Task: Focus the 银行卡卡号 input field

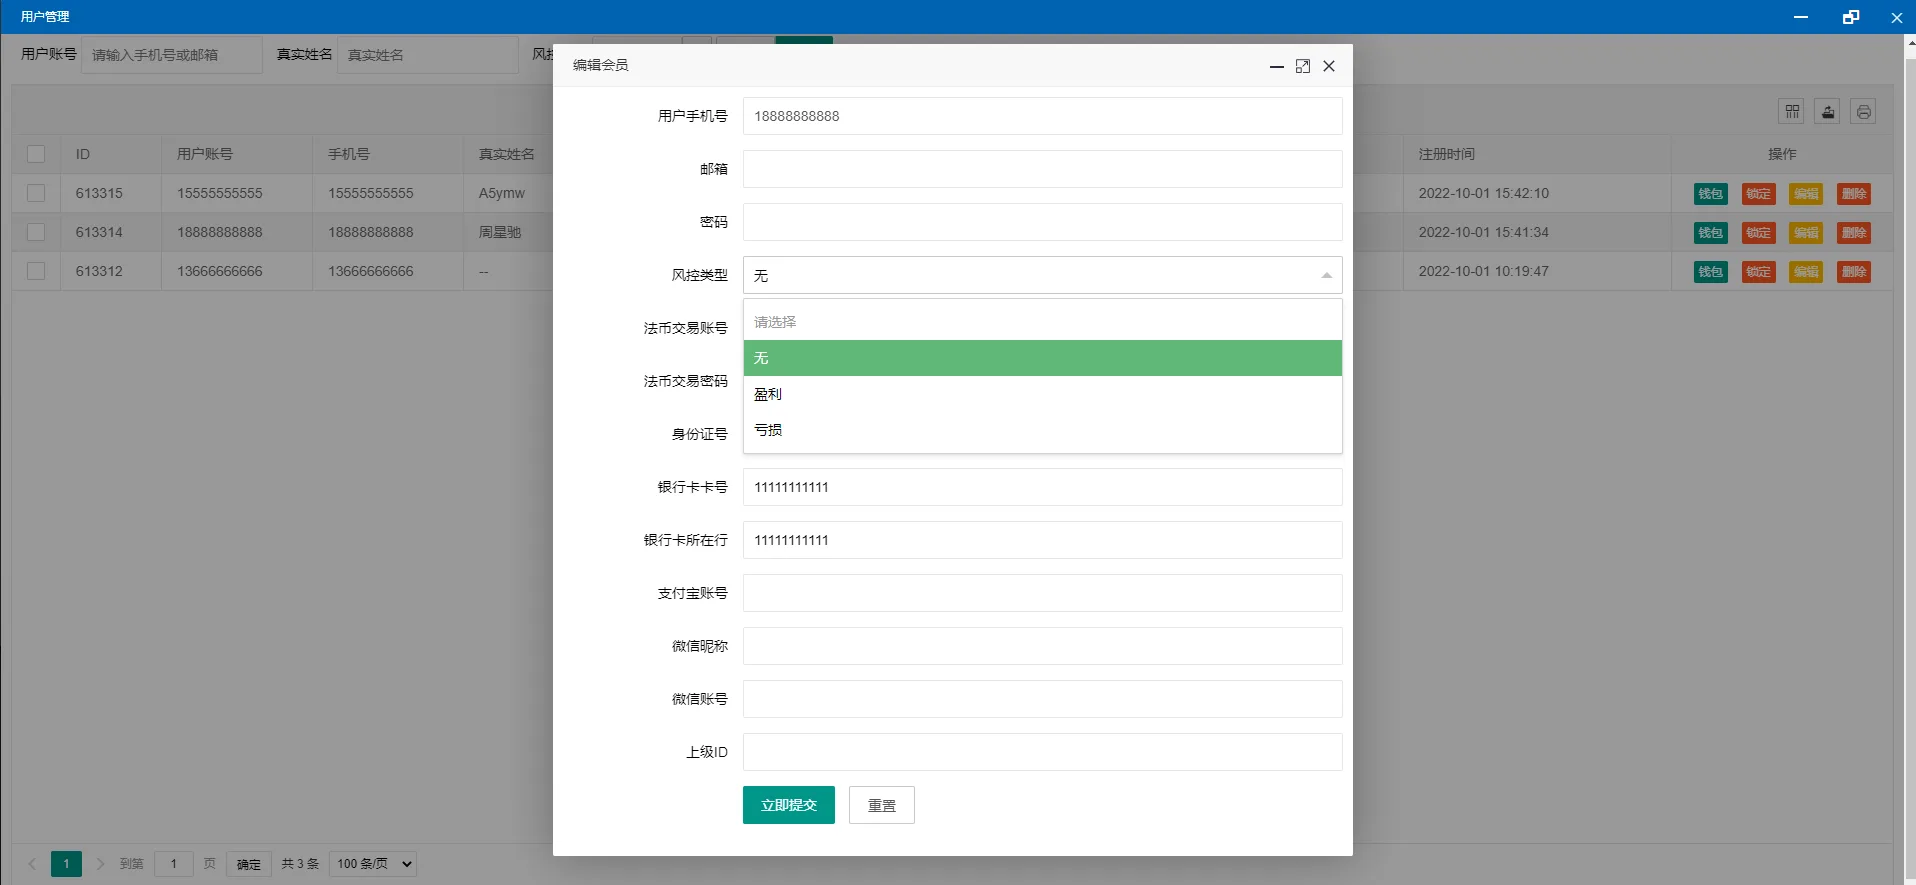Action: coord(1042,487)
